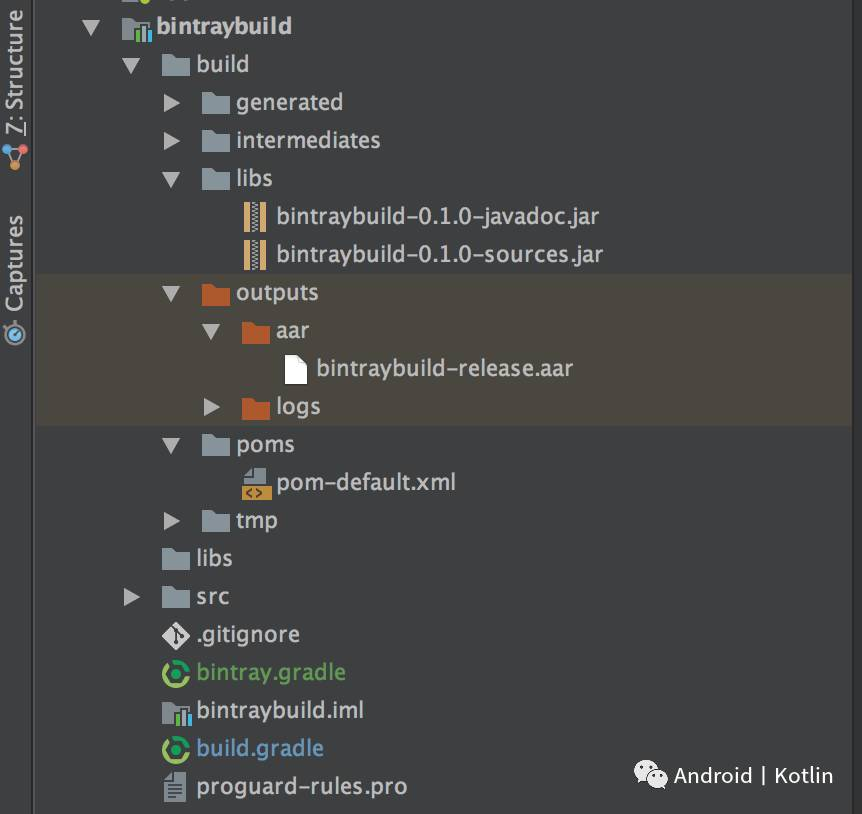Select bintraybuild-release.aar file
Viewport: 862px width, 814px height.
[444, 368]
